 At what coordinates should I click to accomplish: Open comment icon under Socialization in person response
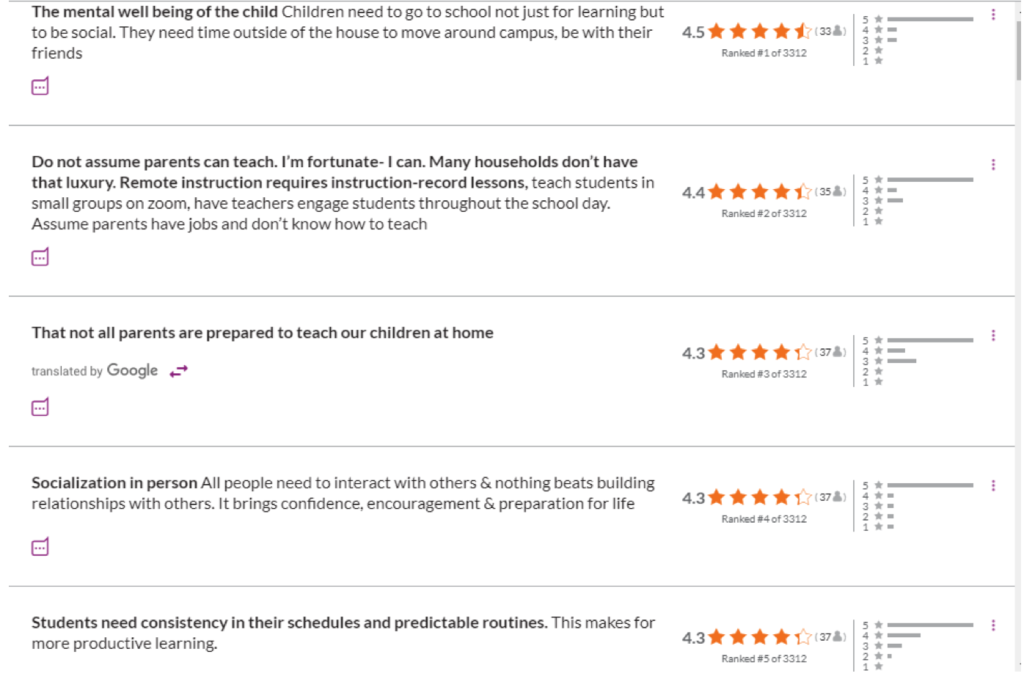[x=40, y=547]
